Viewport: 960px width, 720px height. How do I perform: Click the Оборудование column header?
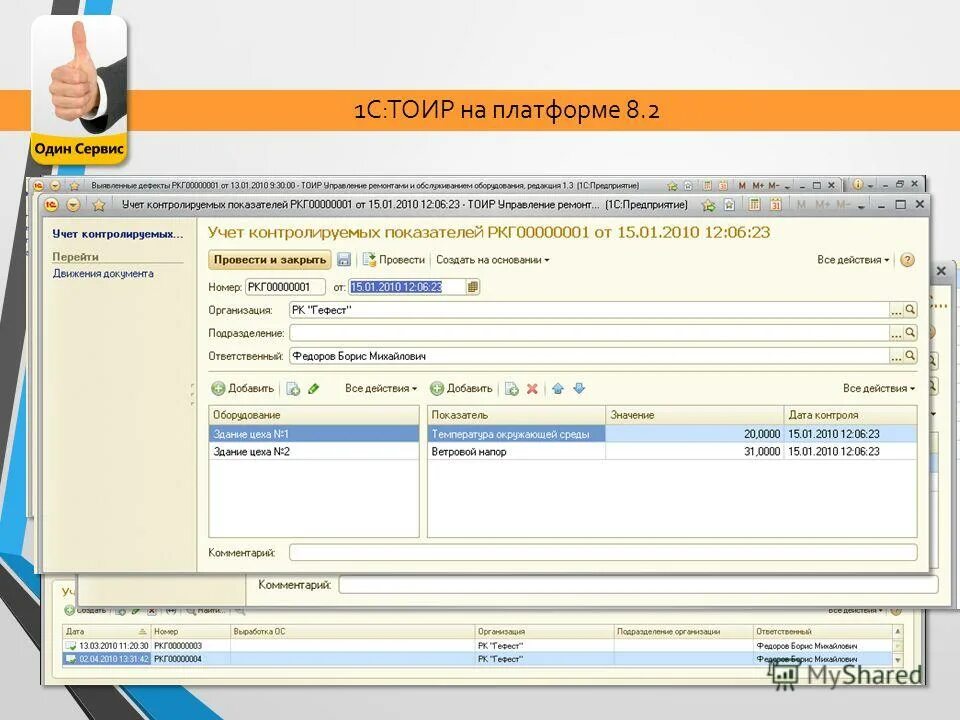(x=313, y=414)
